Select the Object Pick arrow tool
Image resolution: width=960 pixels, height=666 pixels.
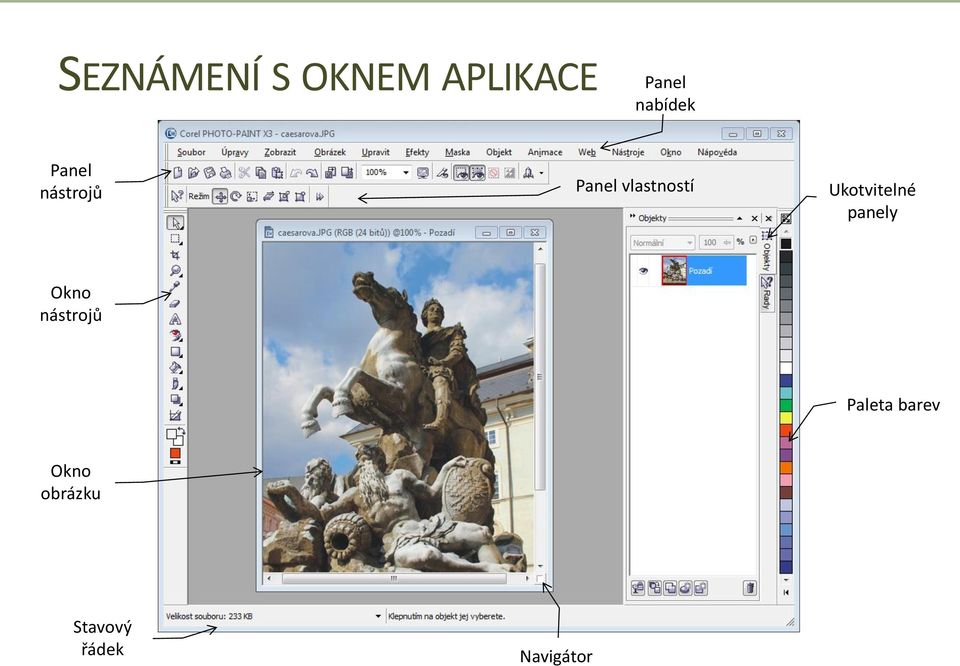[x=176, y=223]
